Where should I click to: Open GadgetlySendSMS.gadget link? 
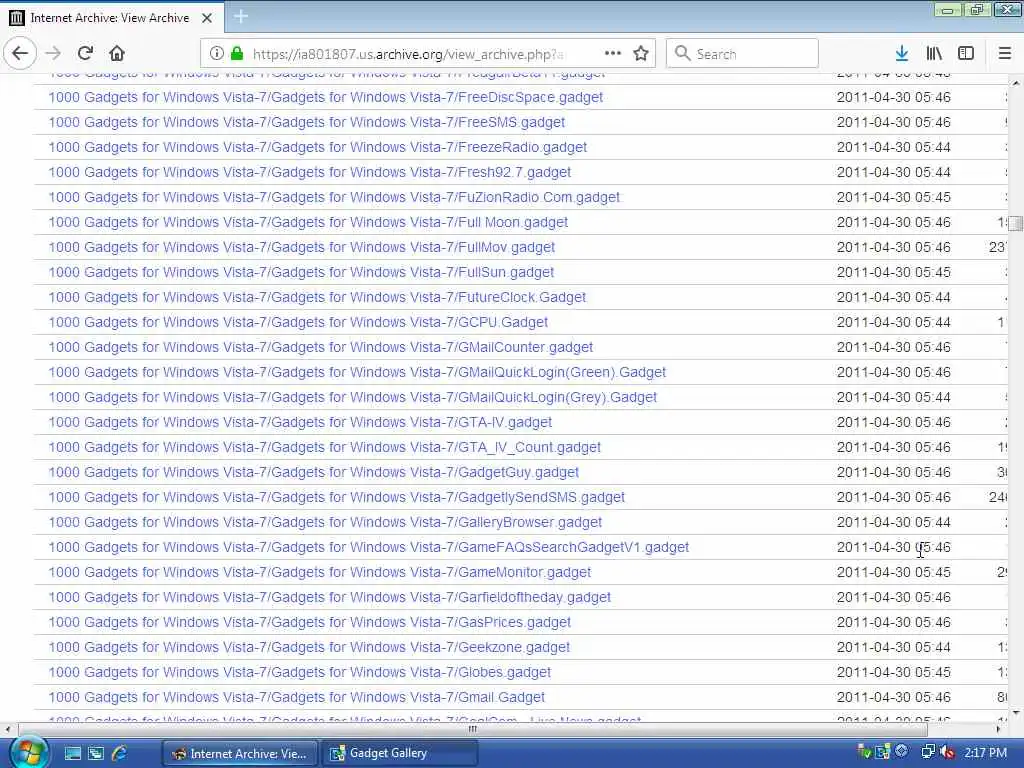point(336,497)
